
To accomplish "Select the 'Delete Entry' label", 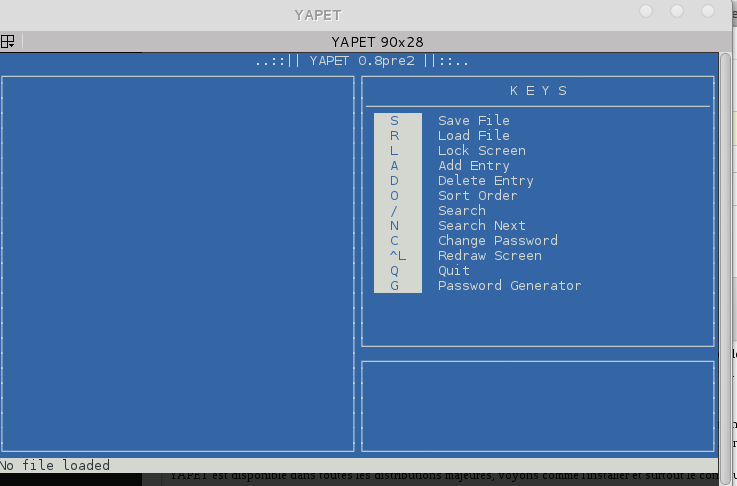I will tap(486, 181).
